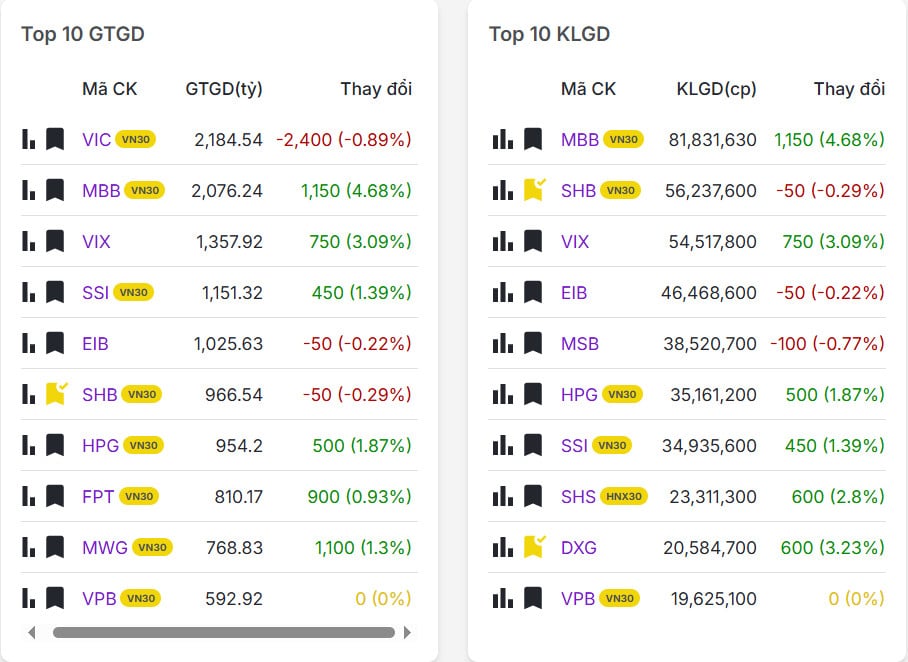Screen dimensions: 908x662
Task: Open VPB ticker link in KLGD table
Action: (x=577, y=598)
